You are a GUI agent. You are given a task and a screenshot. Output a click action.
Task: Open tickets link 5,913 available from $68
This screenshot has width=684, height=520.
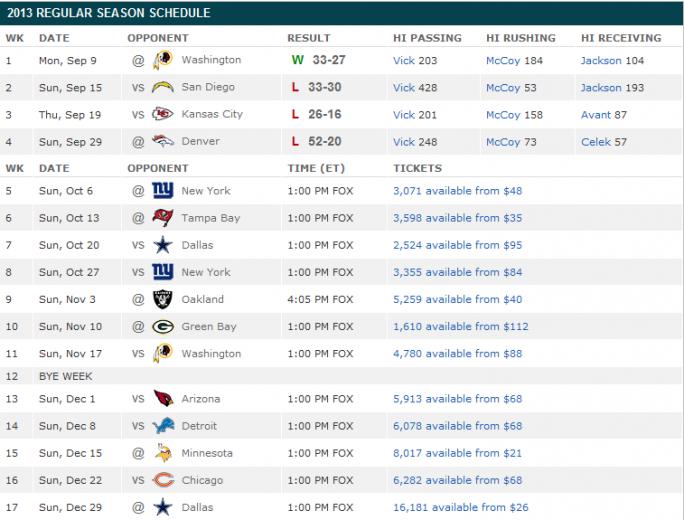point(458,399)
